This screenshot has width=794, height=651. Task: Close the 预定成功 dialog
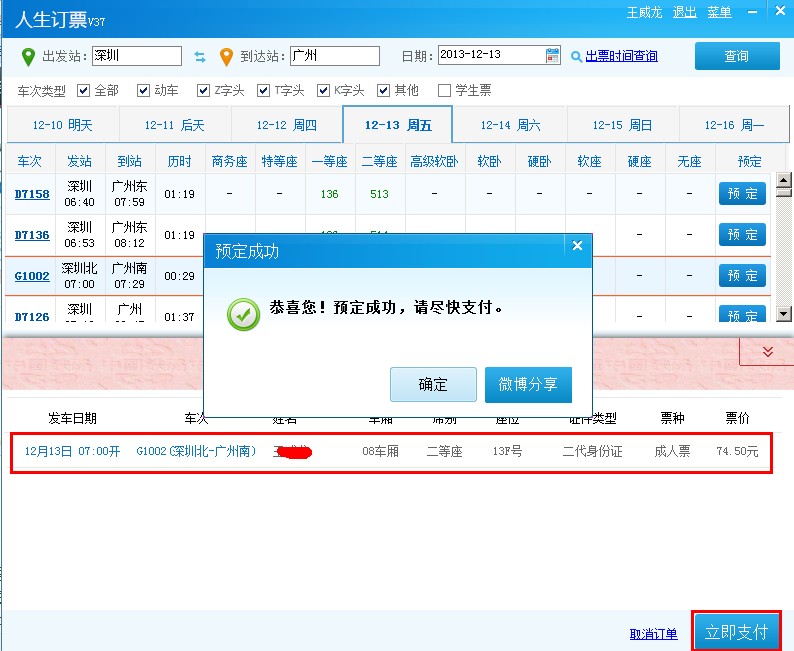point(577,246)
